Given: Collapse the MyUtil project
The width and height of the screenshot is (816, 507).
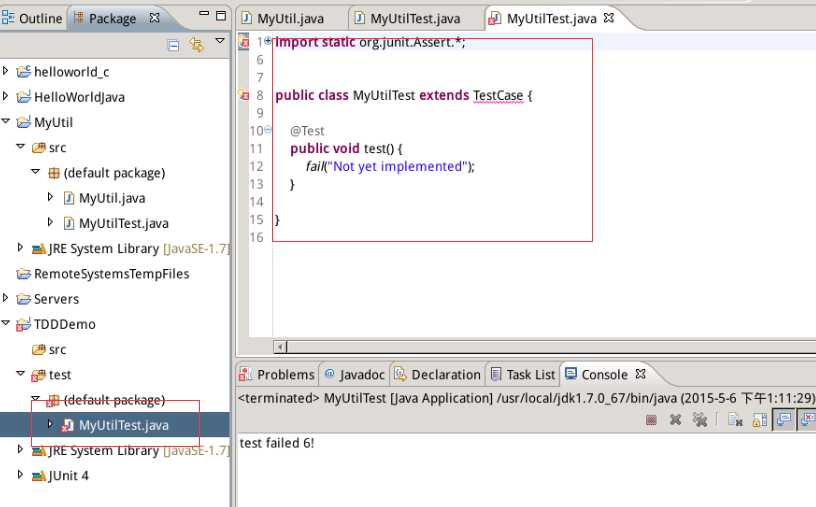Looking at the screenshot, I should (6, 121).
